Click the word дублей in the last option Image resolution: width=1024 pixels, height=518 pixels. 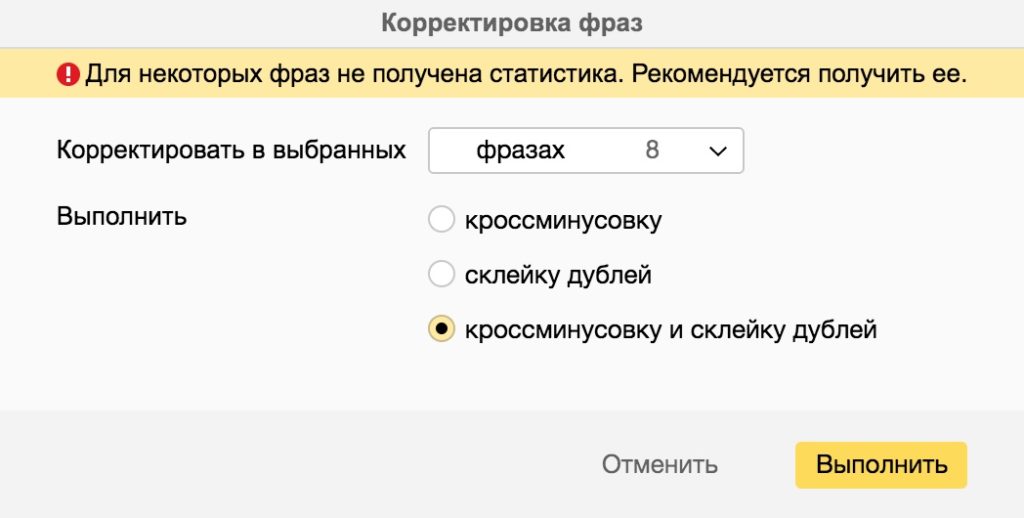(x=832, y=329)
